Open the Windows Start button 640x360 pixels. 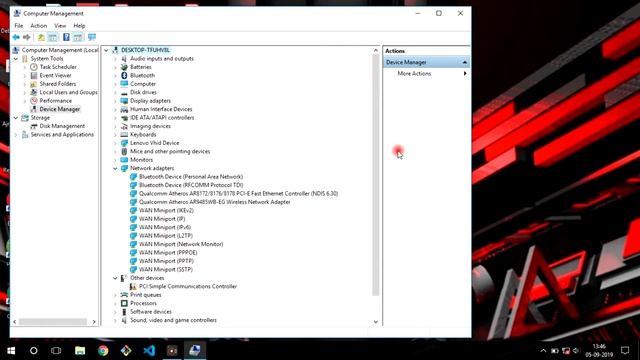coord(11,351)
